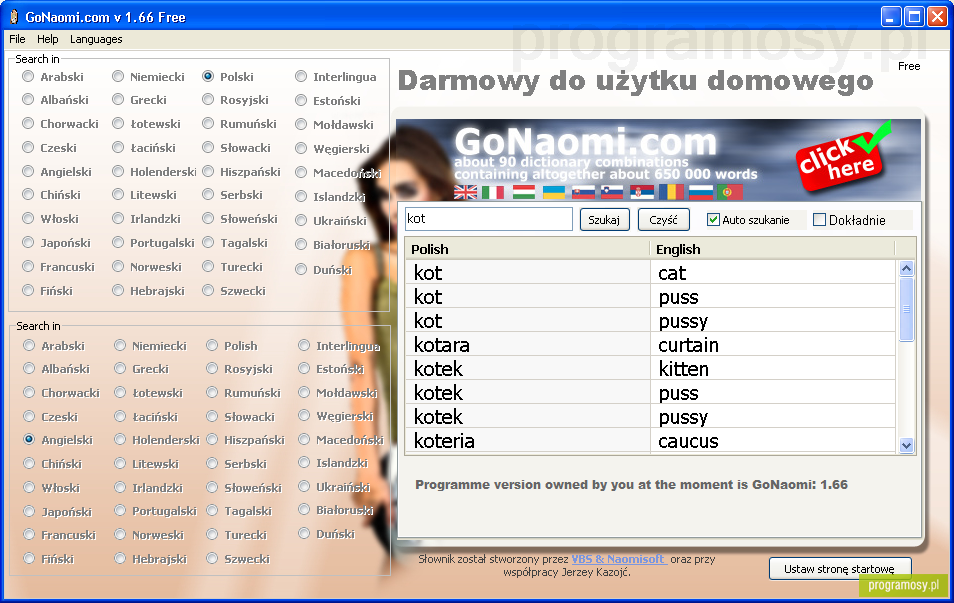Click the GoNaomi.com banner title
The height and width of the screenshot is (603, 954).
585,142
